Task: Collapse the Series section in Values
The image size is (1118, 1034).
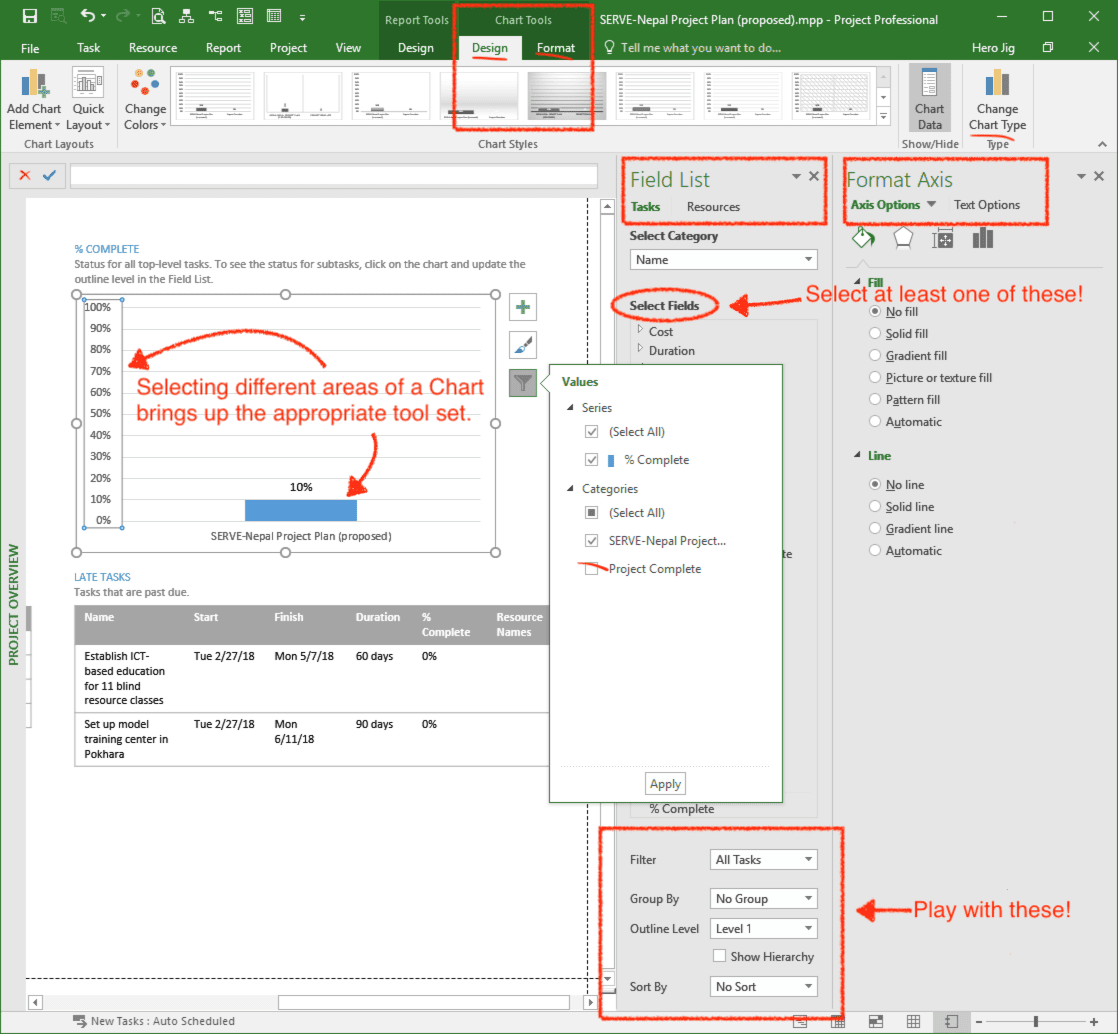Action: pyautogui.click(x=570, y=408)
